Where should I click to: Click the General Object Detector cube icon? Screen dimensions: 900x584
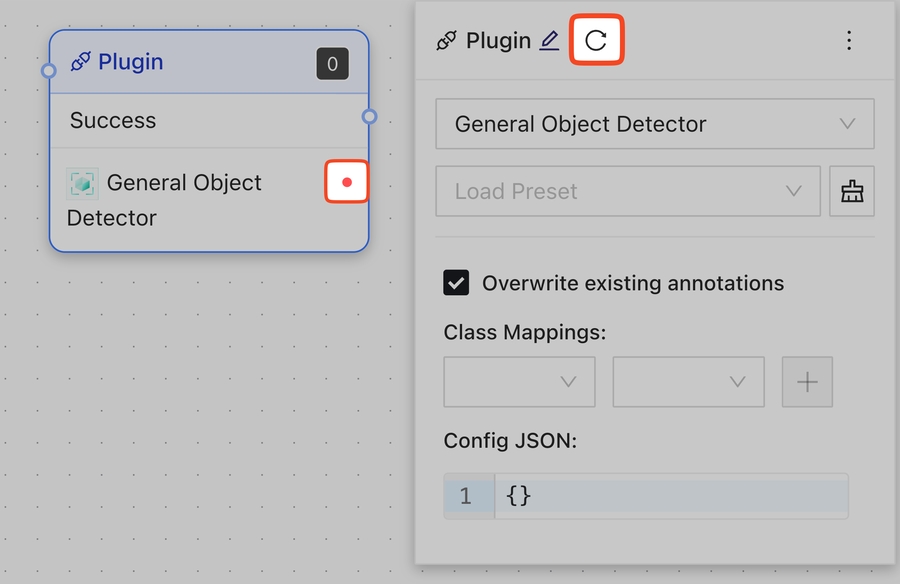(x=83, y=183)
